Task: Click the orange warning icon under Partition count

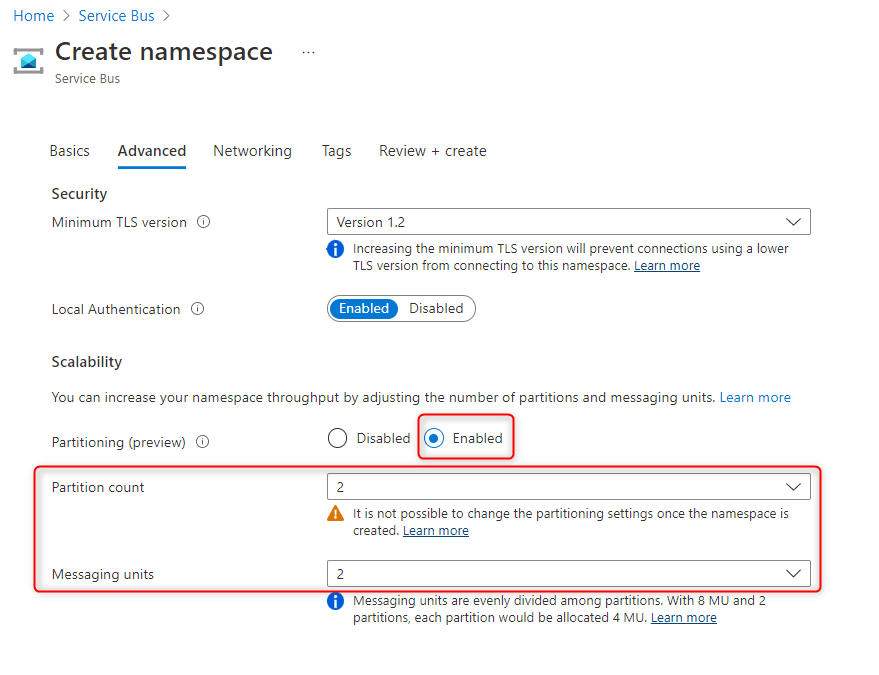Action: pos(336,514)
